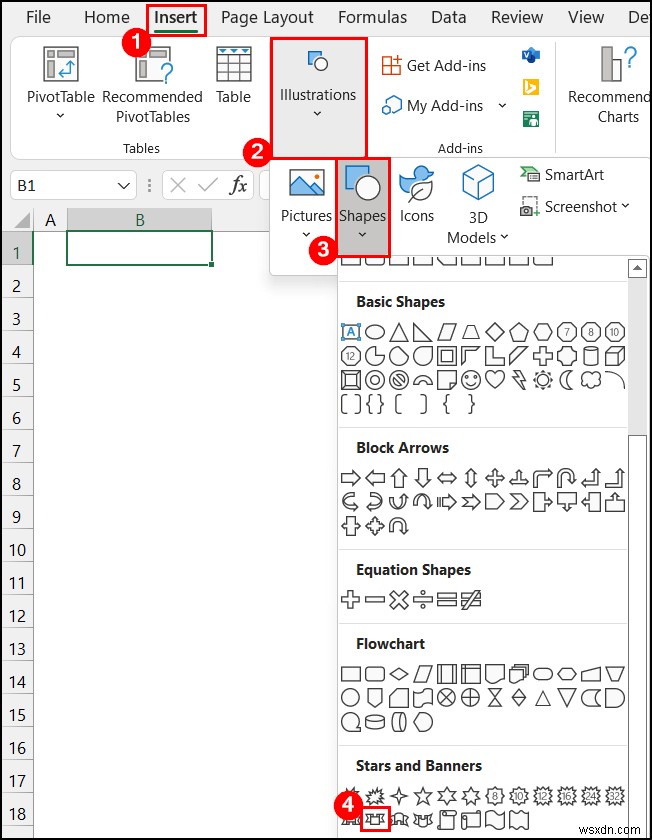Select the Lightning Bolt shape
Image resolution: width=652 pixels, height=840 pixels.
pyautogui.click(x=519, y=380)
